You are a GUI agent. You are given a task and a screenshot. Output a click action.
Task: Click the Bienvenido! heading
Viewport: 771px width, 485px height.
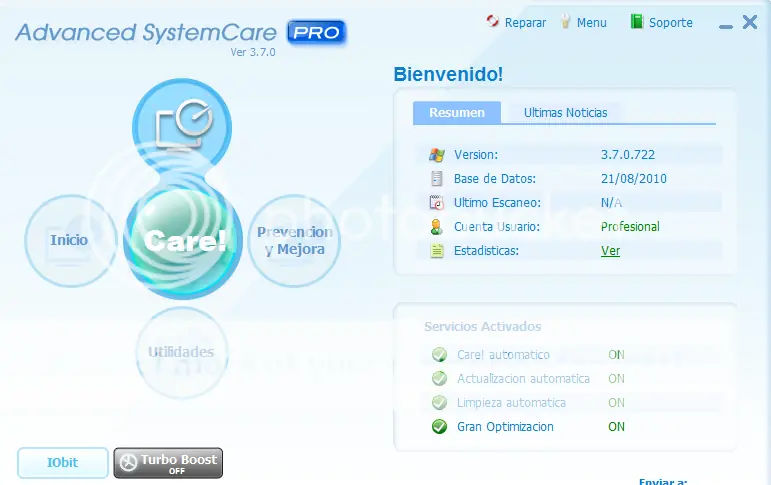[448, 74]
